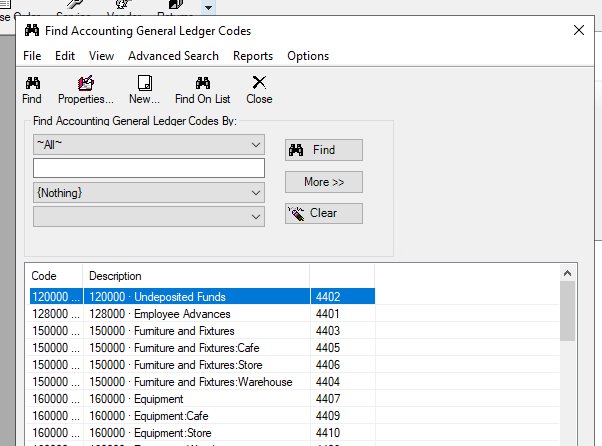Image resolution: width=602 pixels, height=446 pixels.
Task: Open the View menu
Action: click(x=101, y=56)
